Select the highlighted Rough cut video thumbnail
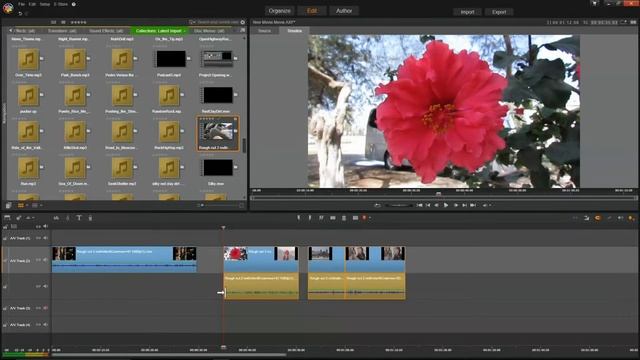The width and height of the screenshot is (640, 360). tap(218, 133)
